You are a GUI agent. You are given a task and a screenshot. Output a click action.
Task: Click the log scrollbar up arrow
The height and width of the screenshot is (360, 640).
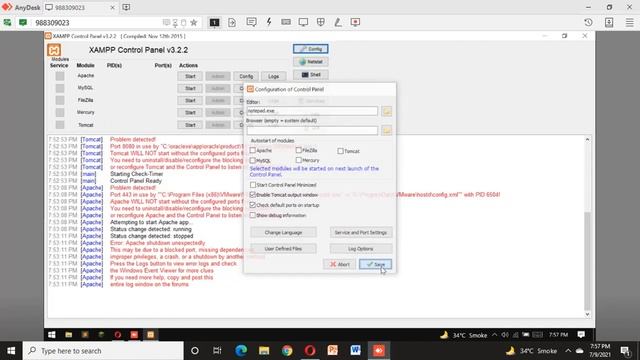[x=587, y=140]
